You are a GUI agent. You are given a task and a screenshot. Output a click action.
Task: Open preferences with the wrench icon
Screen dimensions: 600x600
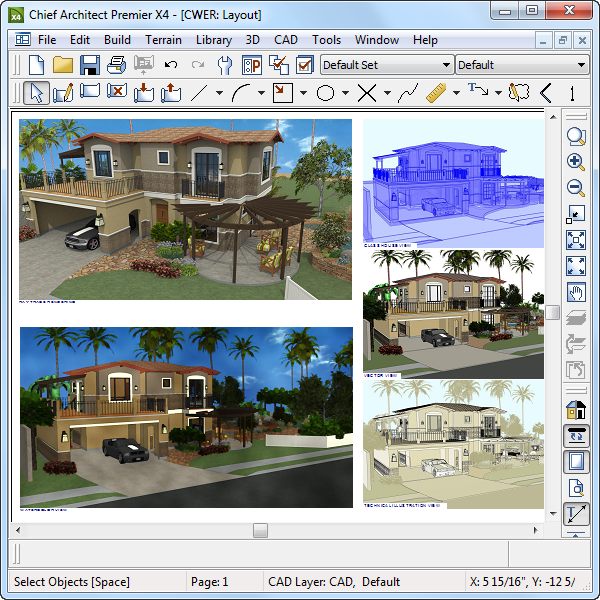pyautogui.click(x=225, y=65)
